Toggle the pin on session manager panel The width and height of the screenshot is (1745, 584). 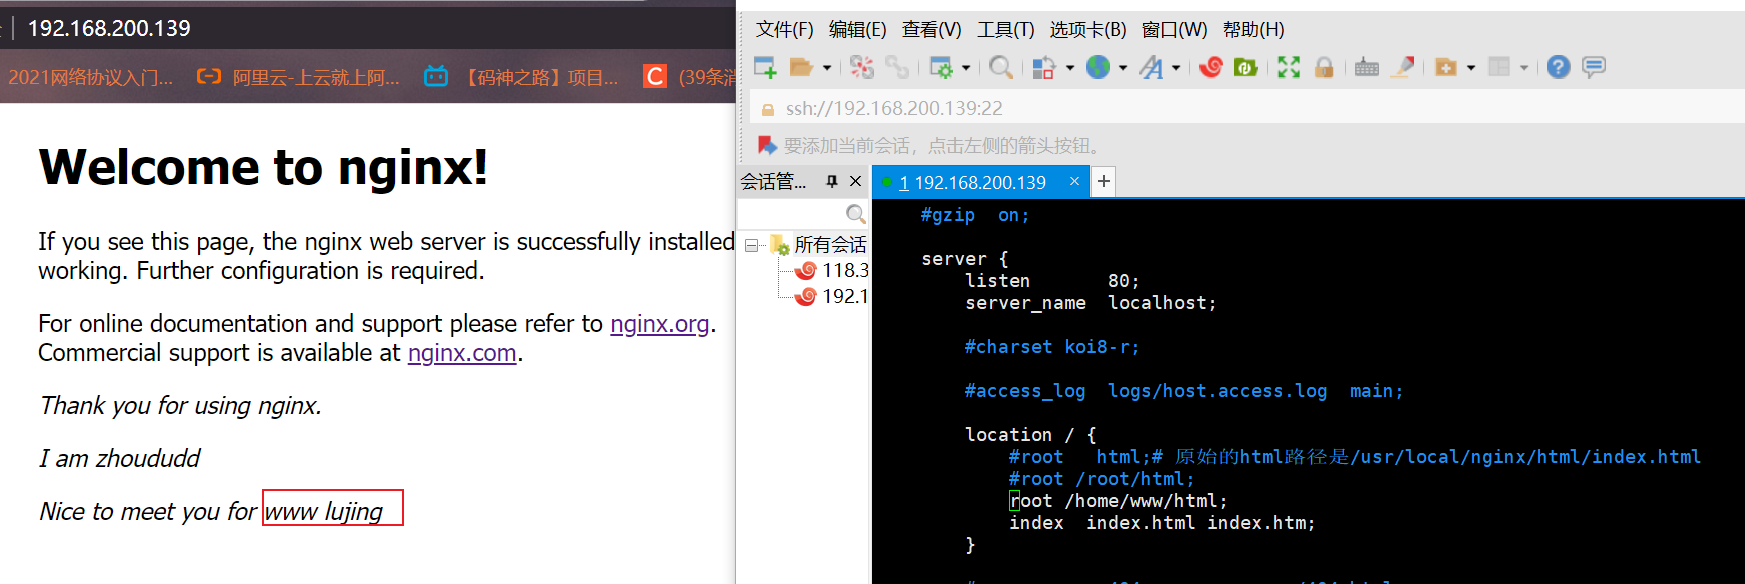(x=831, y=181)
